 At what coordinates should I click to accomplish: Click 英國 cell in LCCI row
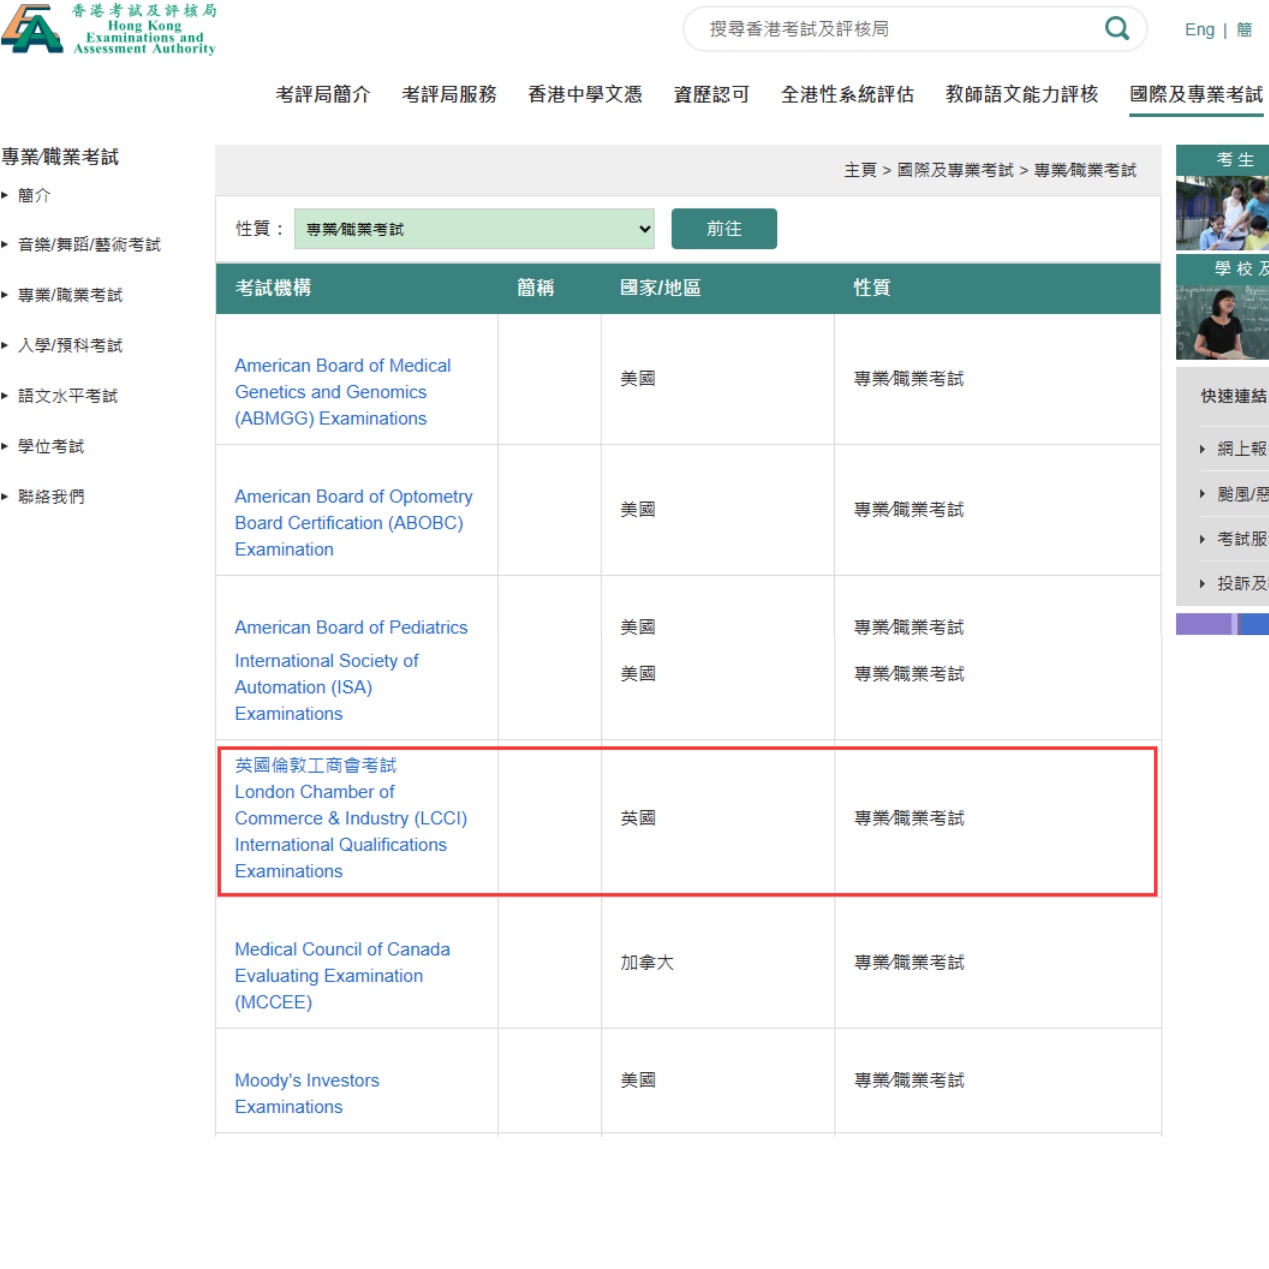[x=638, y=818]
